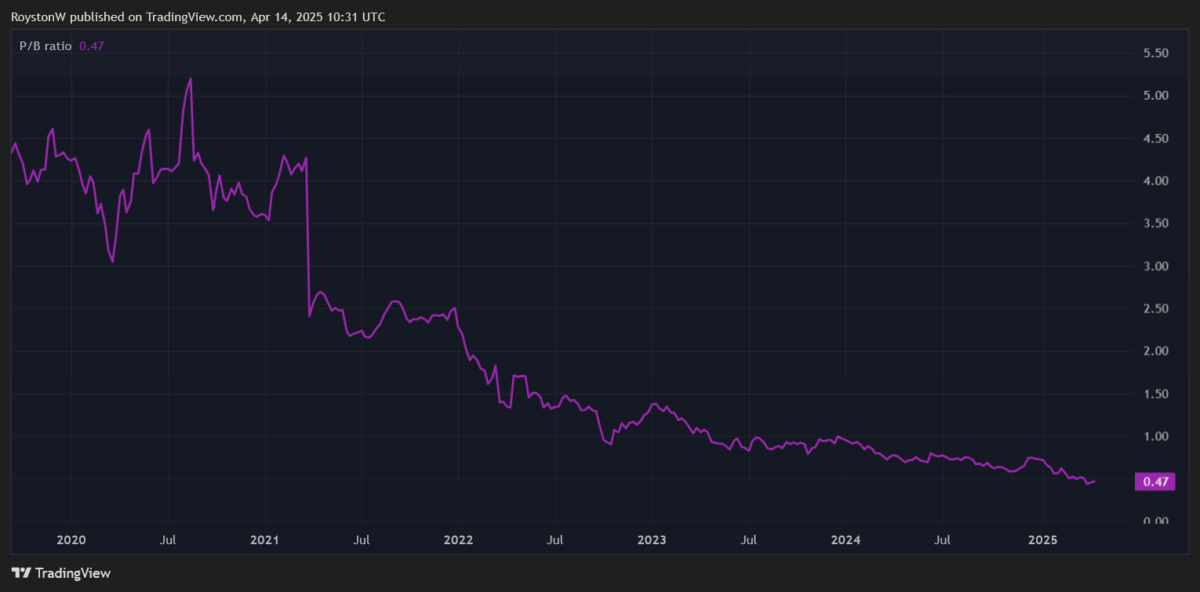Click the 2024 time axis label

pos(846,540)
